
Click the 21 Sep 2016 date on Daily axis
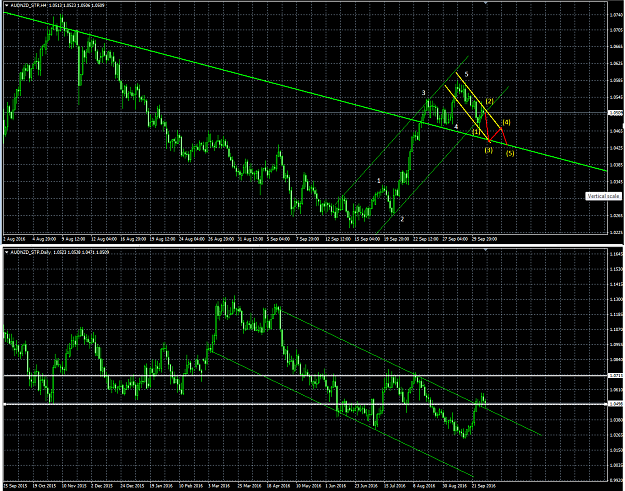pos(484,486)
